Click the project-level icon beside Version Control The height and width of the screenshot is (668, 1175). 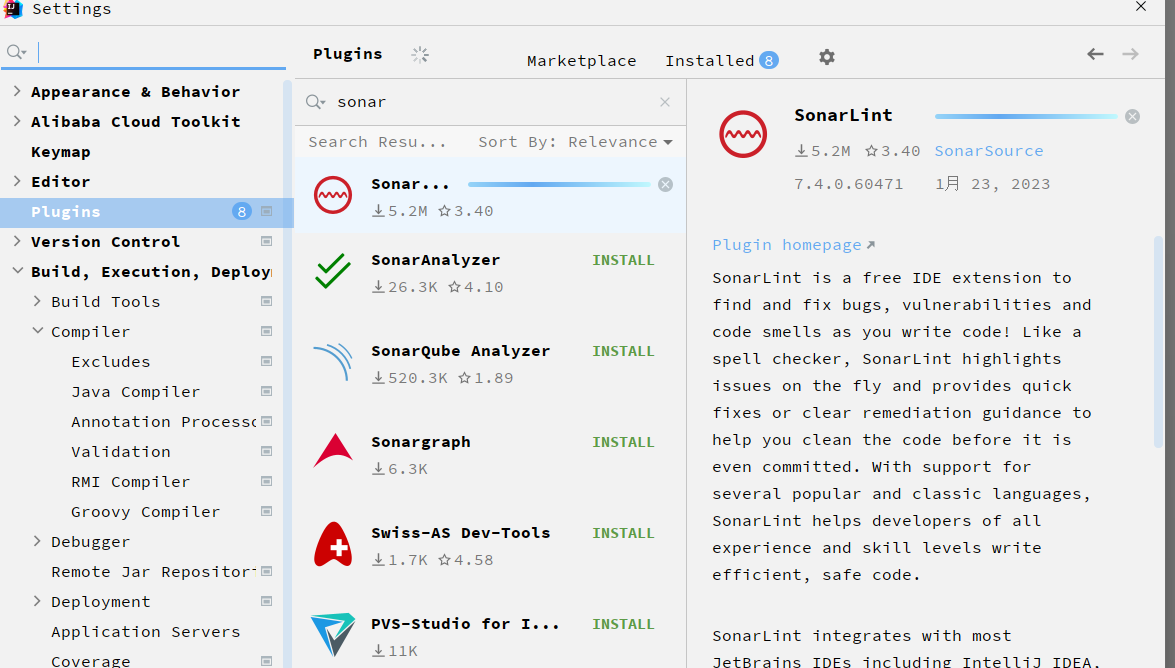[x=266, y=241]
